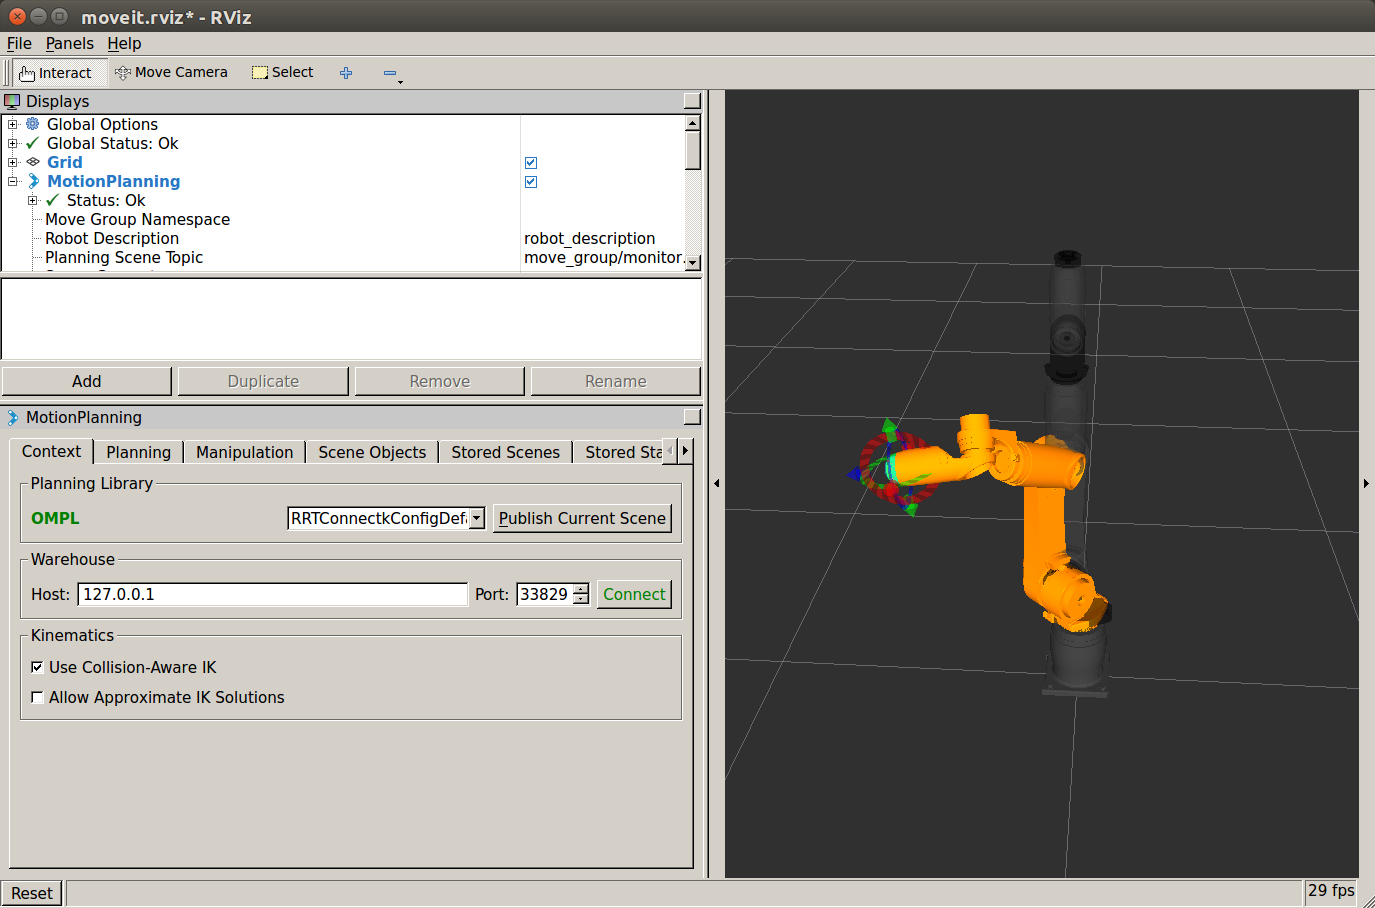This screenshot has height=908, width=1375.
Task: Open the Panels menu
Action: click(x=69, y=44)
